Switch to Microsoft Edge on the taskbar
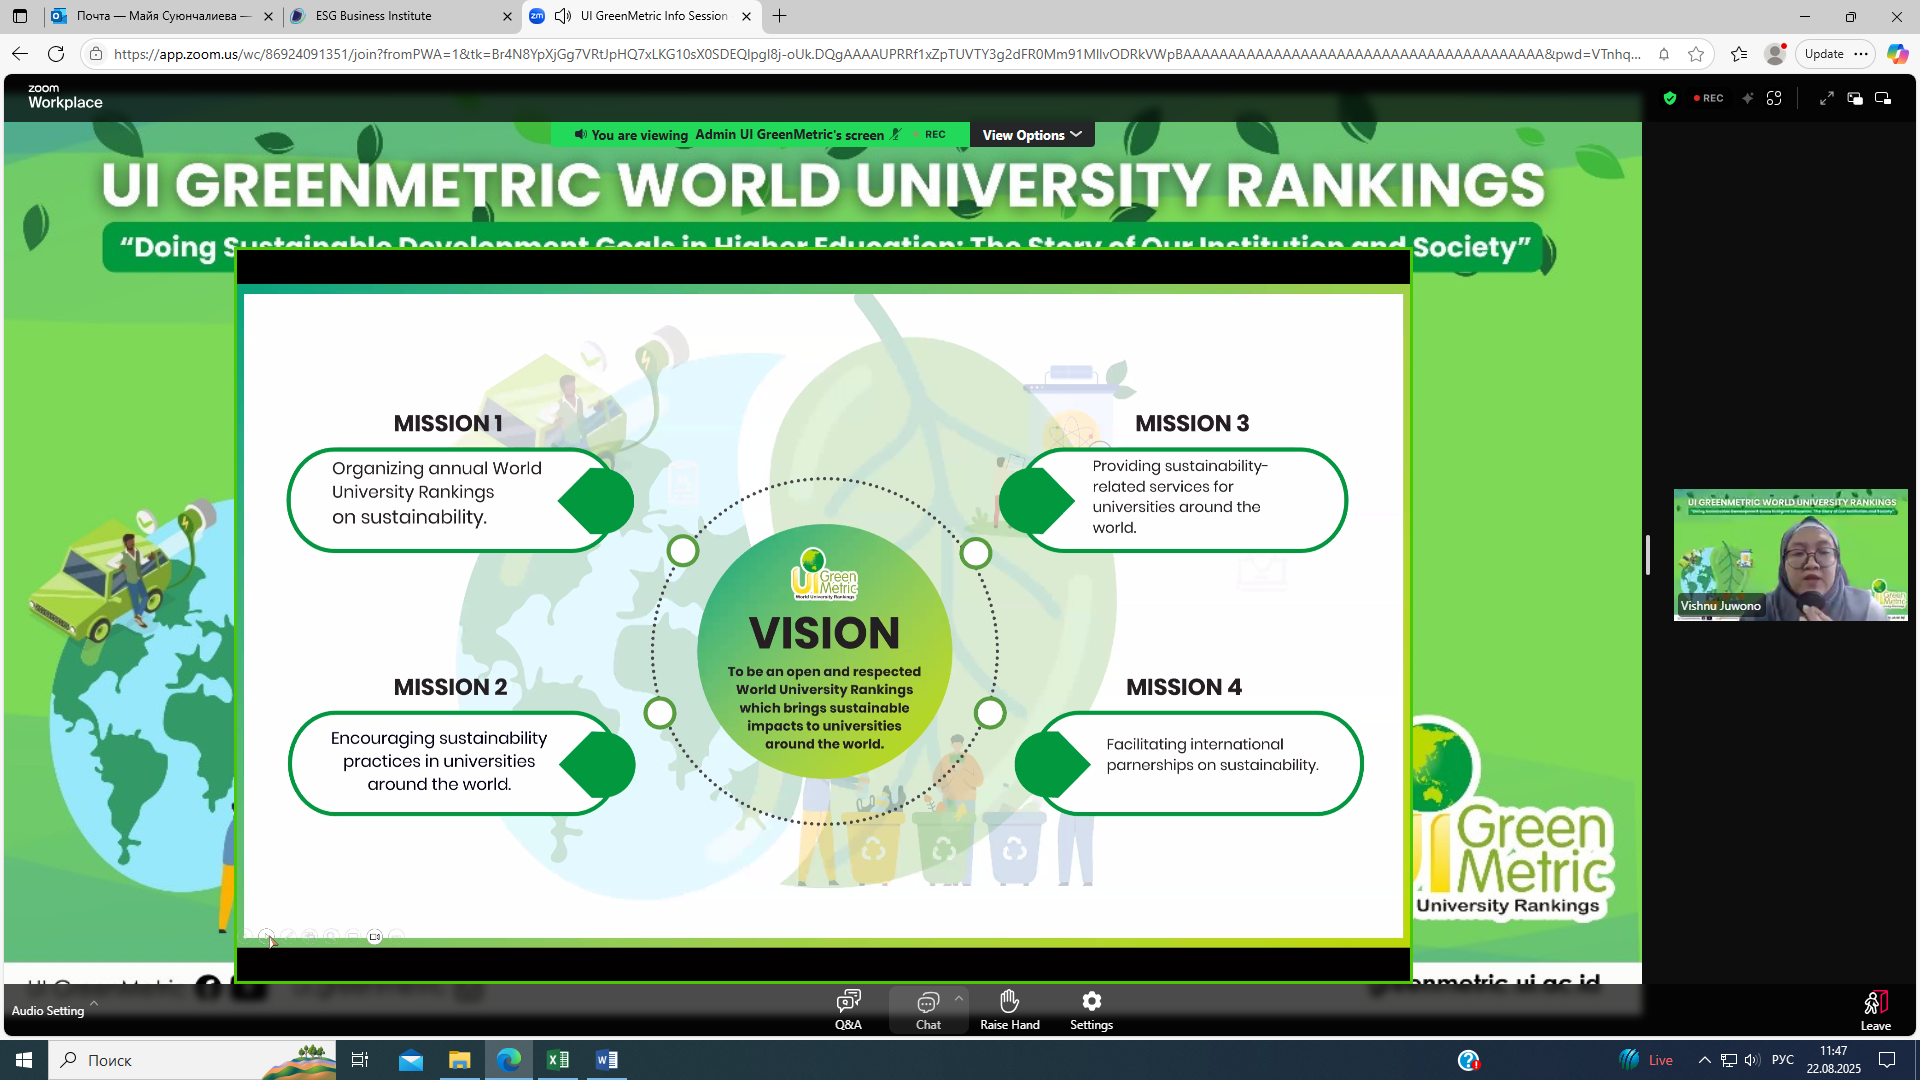The image size is (1920, 1080). [508, 1060]
